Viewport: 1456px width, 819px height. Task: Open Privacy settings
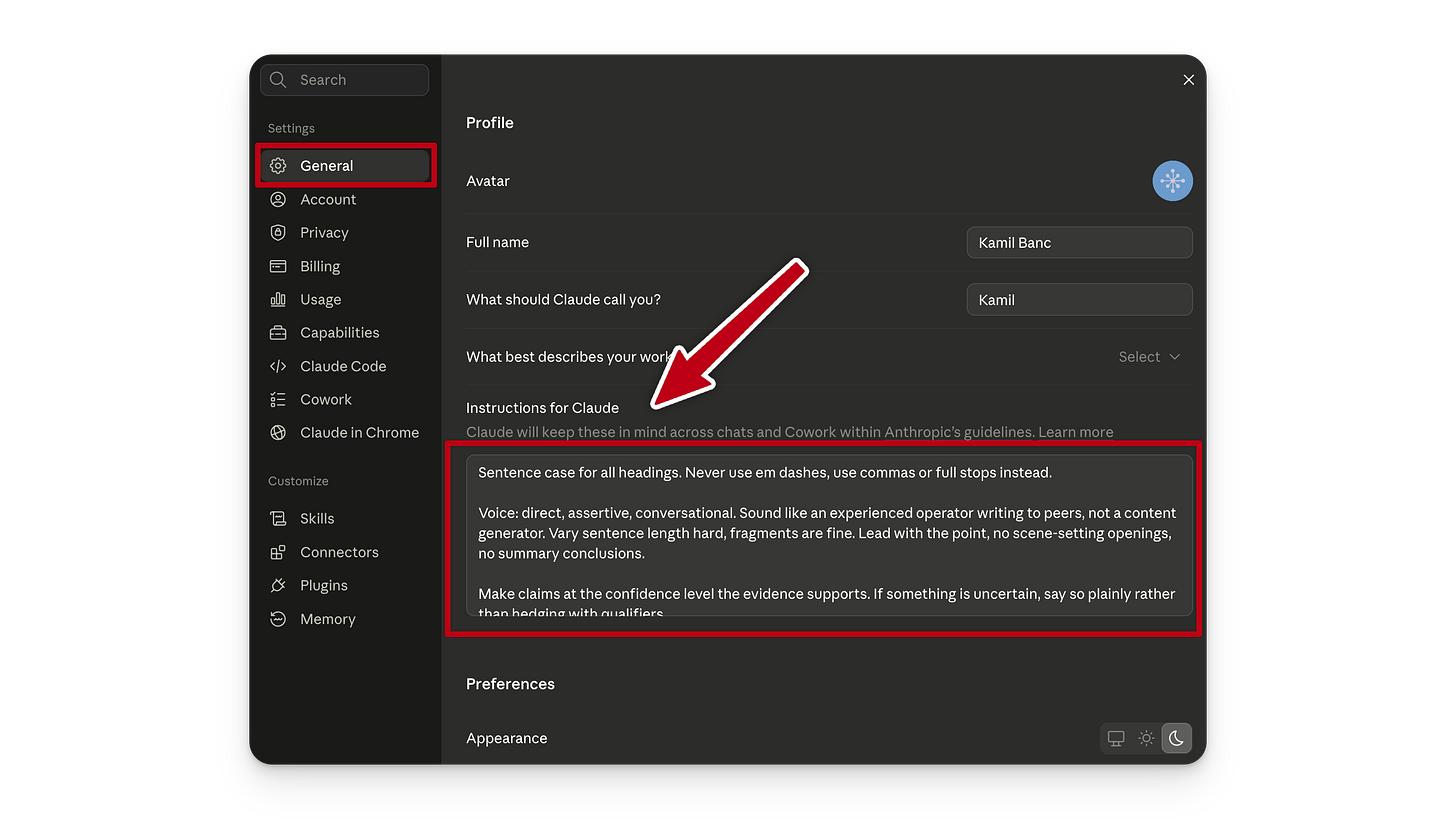(345, 233)
